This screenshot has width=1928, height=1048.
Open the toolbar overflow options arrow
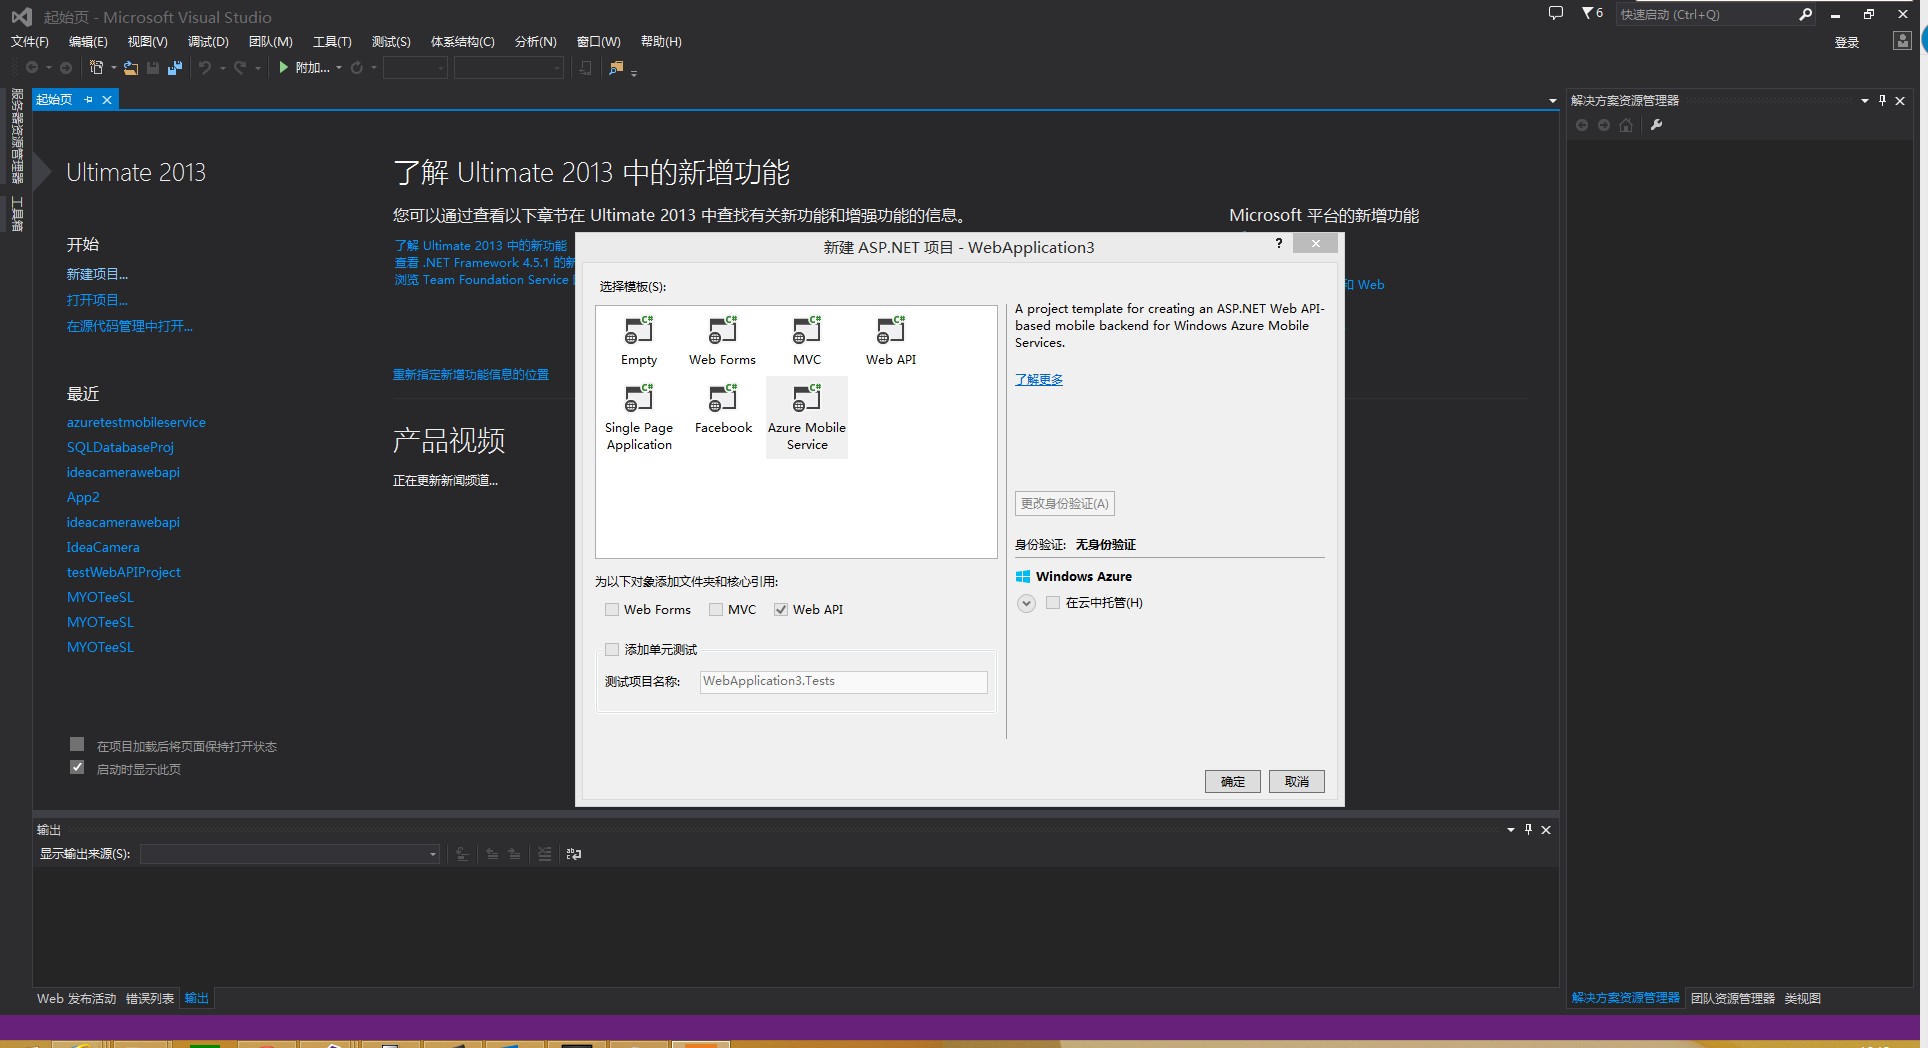tap(634, 72)
